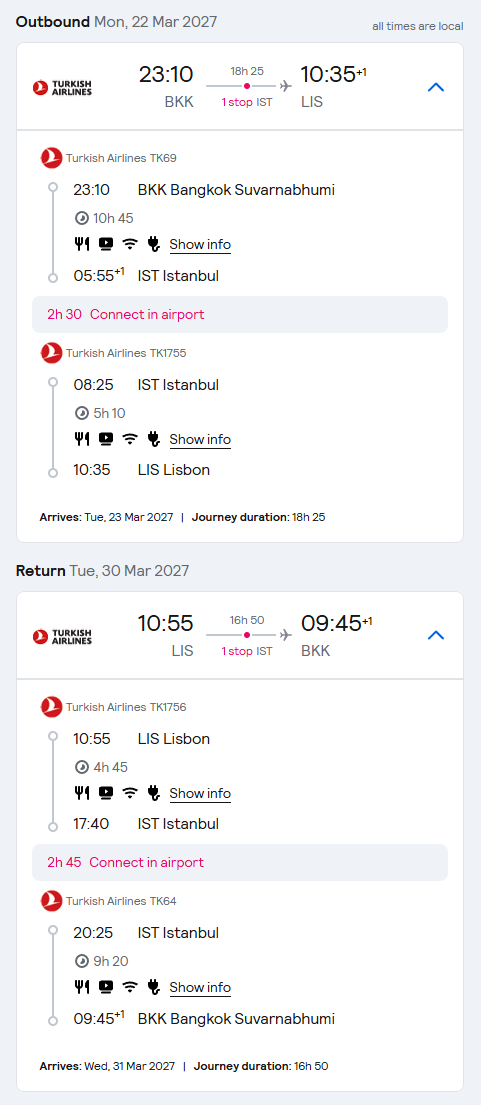Click the WiFi icon for flight TK1756

130,793
